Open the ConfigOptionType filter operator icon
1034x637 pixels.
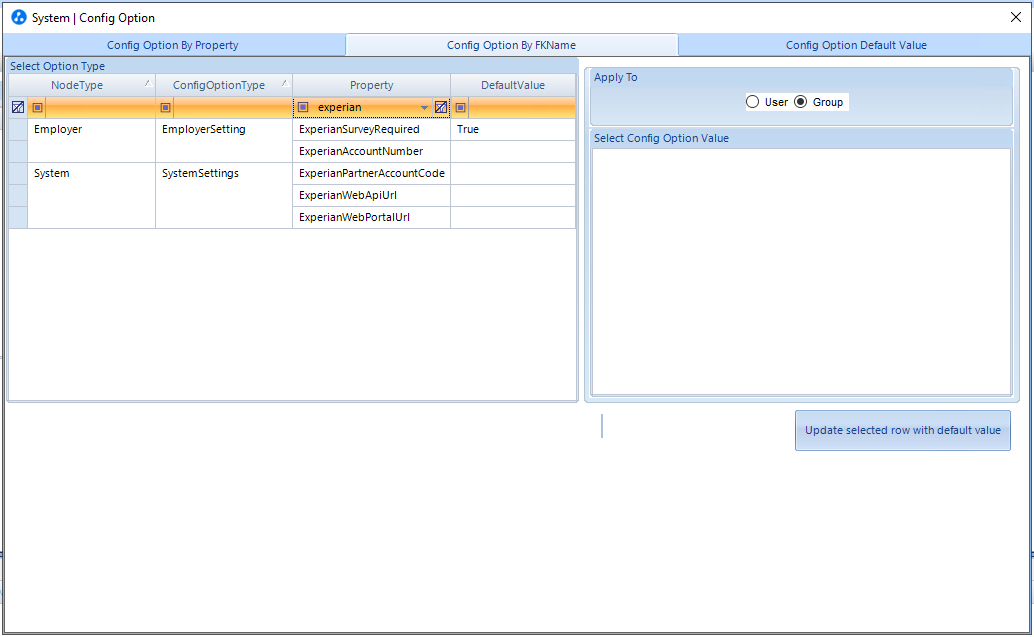[166, 107]
